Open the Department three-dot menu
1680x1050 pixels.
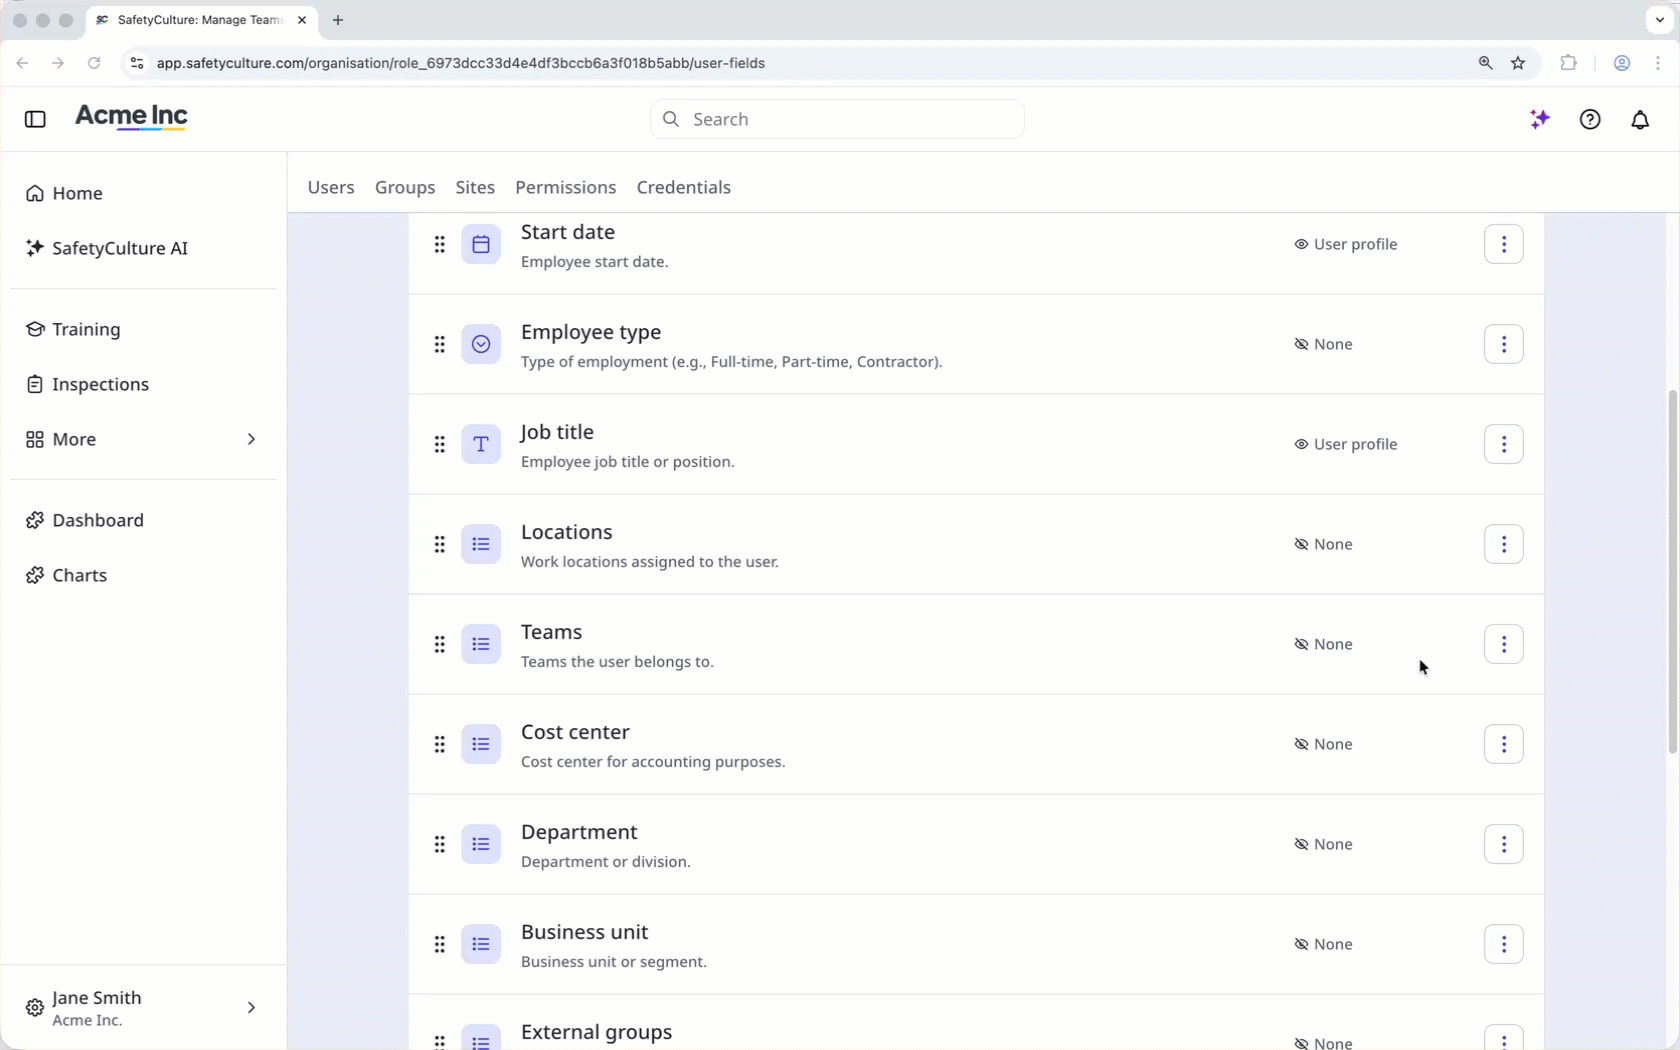(1503, 844)
